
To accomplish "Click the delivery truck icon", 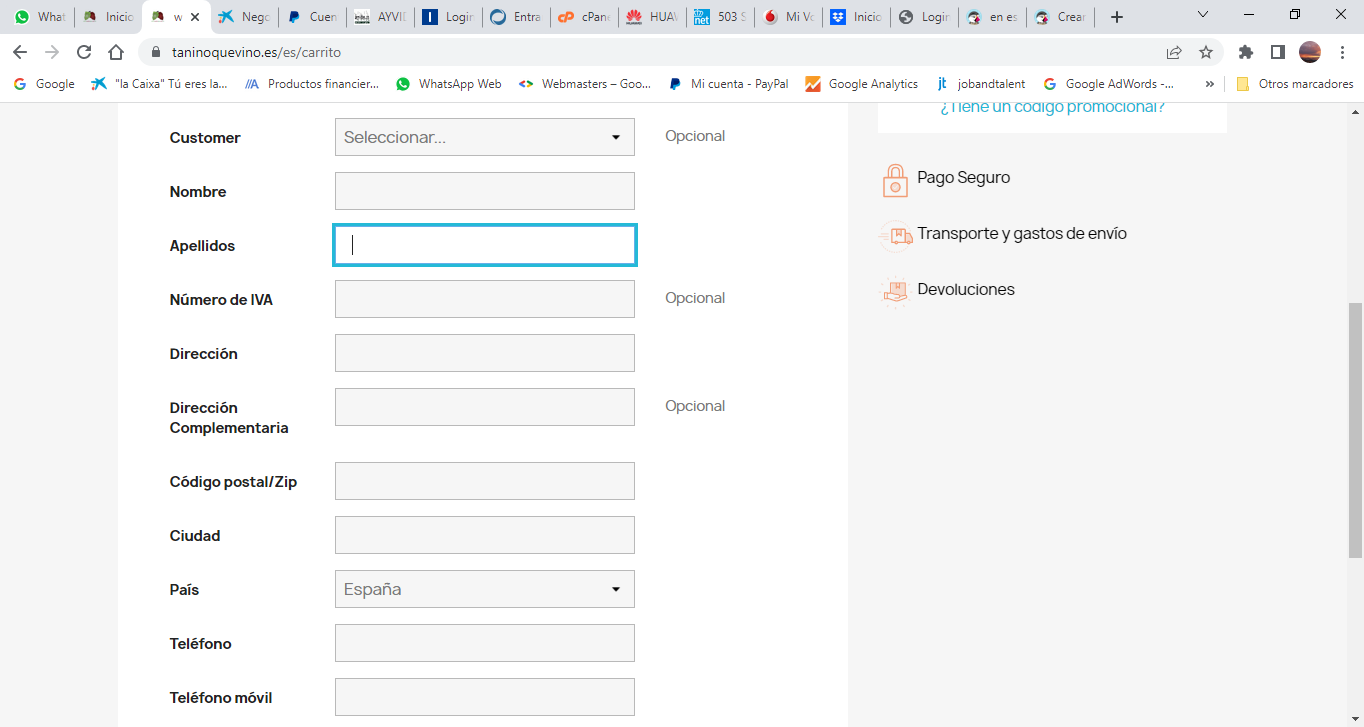I will click(x=896, y=236).
